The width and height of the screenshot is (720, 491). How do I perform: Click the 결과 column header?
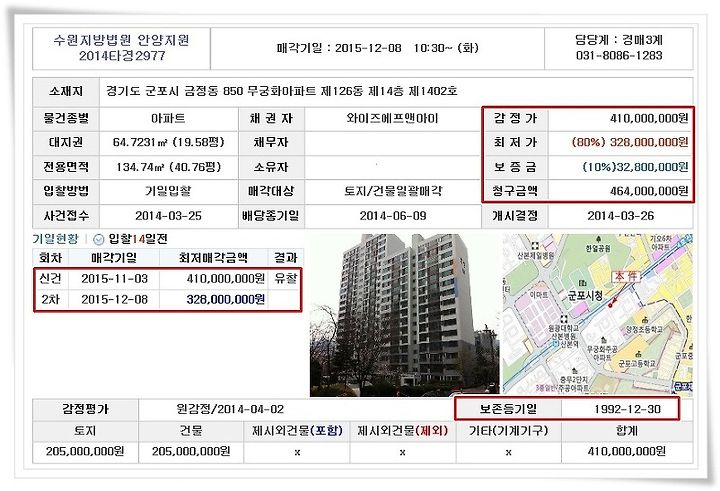click(x=285, y=258)
